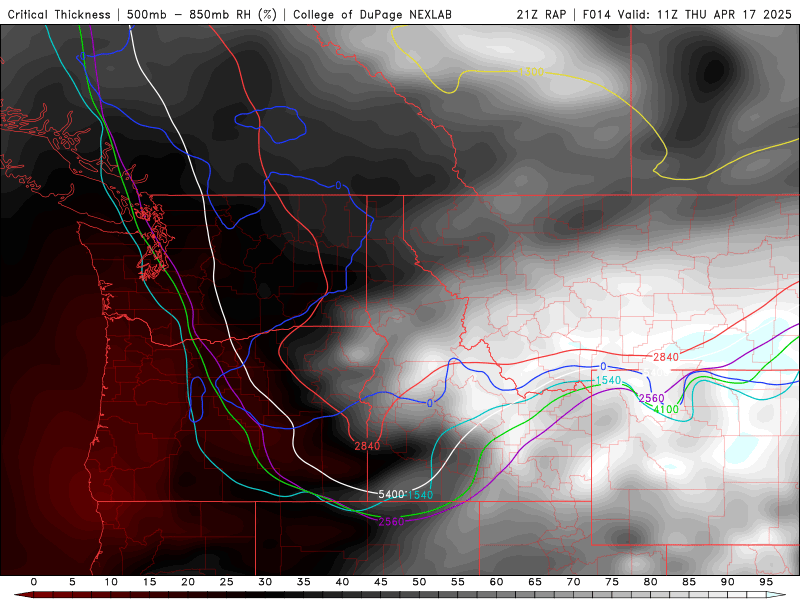Click the colorbar label 10
This screenshot has width=800, height=600.
pyautogui.click(x=111, y=582)
